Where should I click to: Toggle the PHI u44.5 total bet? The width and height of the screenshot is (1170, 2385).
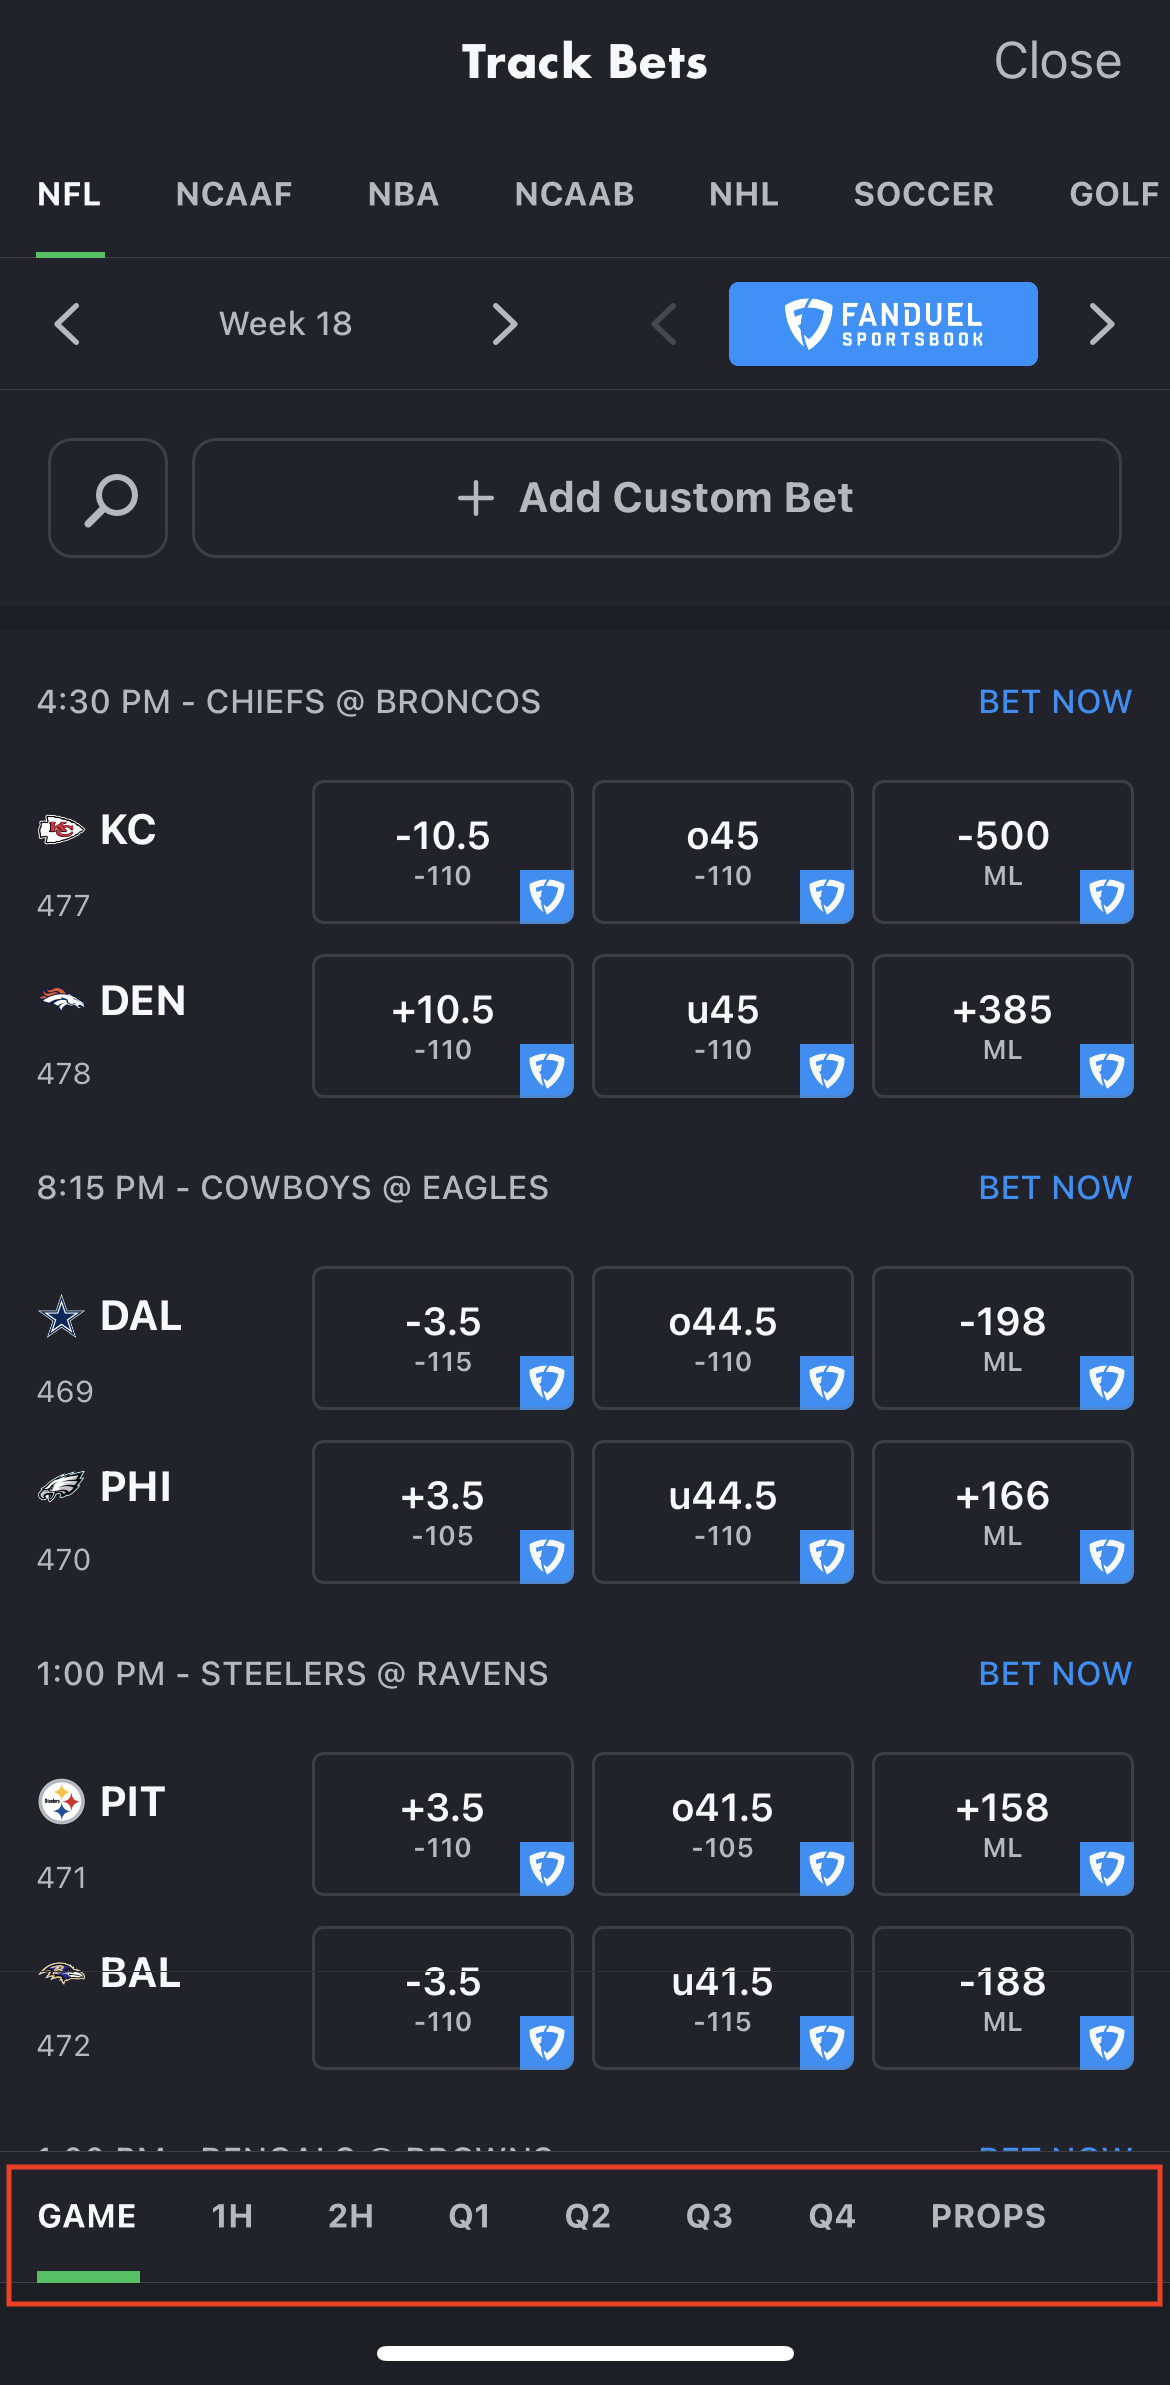722,1512
